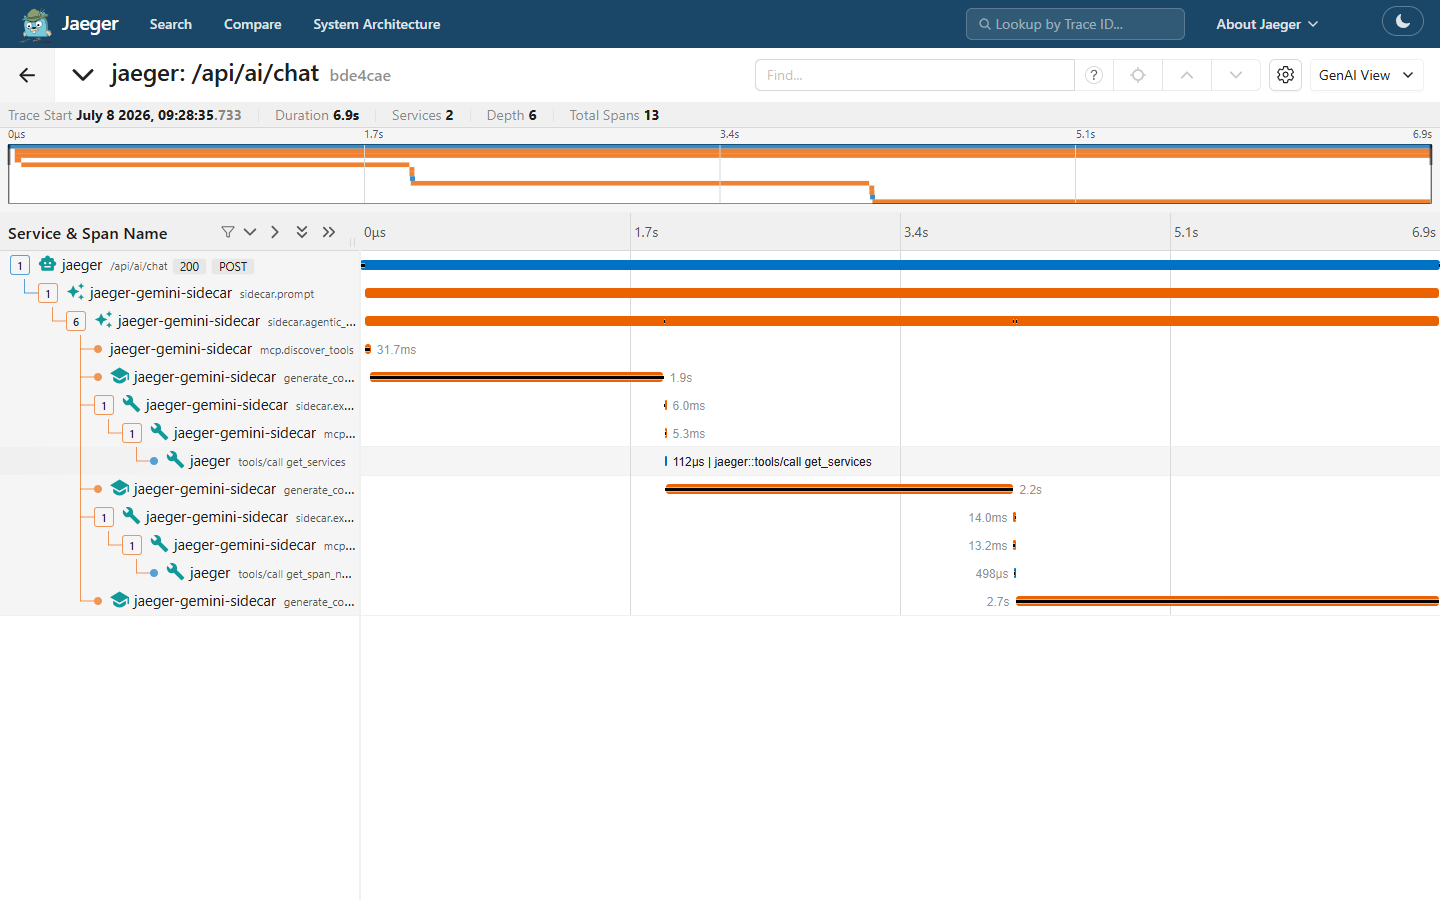Viewport: 1440px width, 900px height.
Task: Click the wrench icon on the 13.2ms mcp row
Action: pos(159,544)
